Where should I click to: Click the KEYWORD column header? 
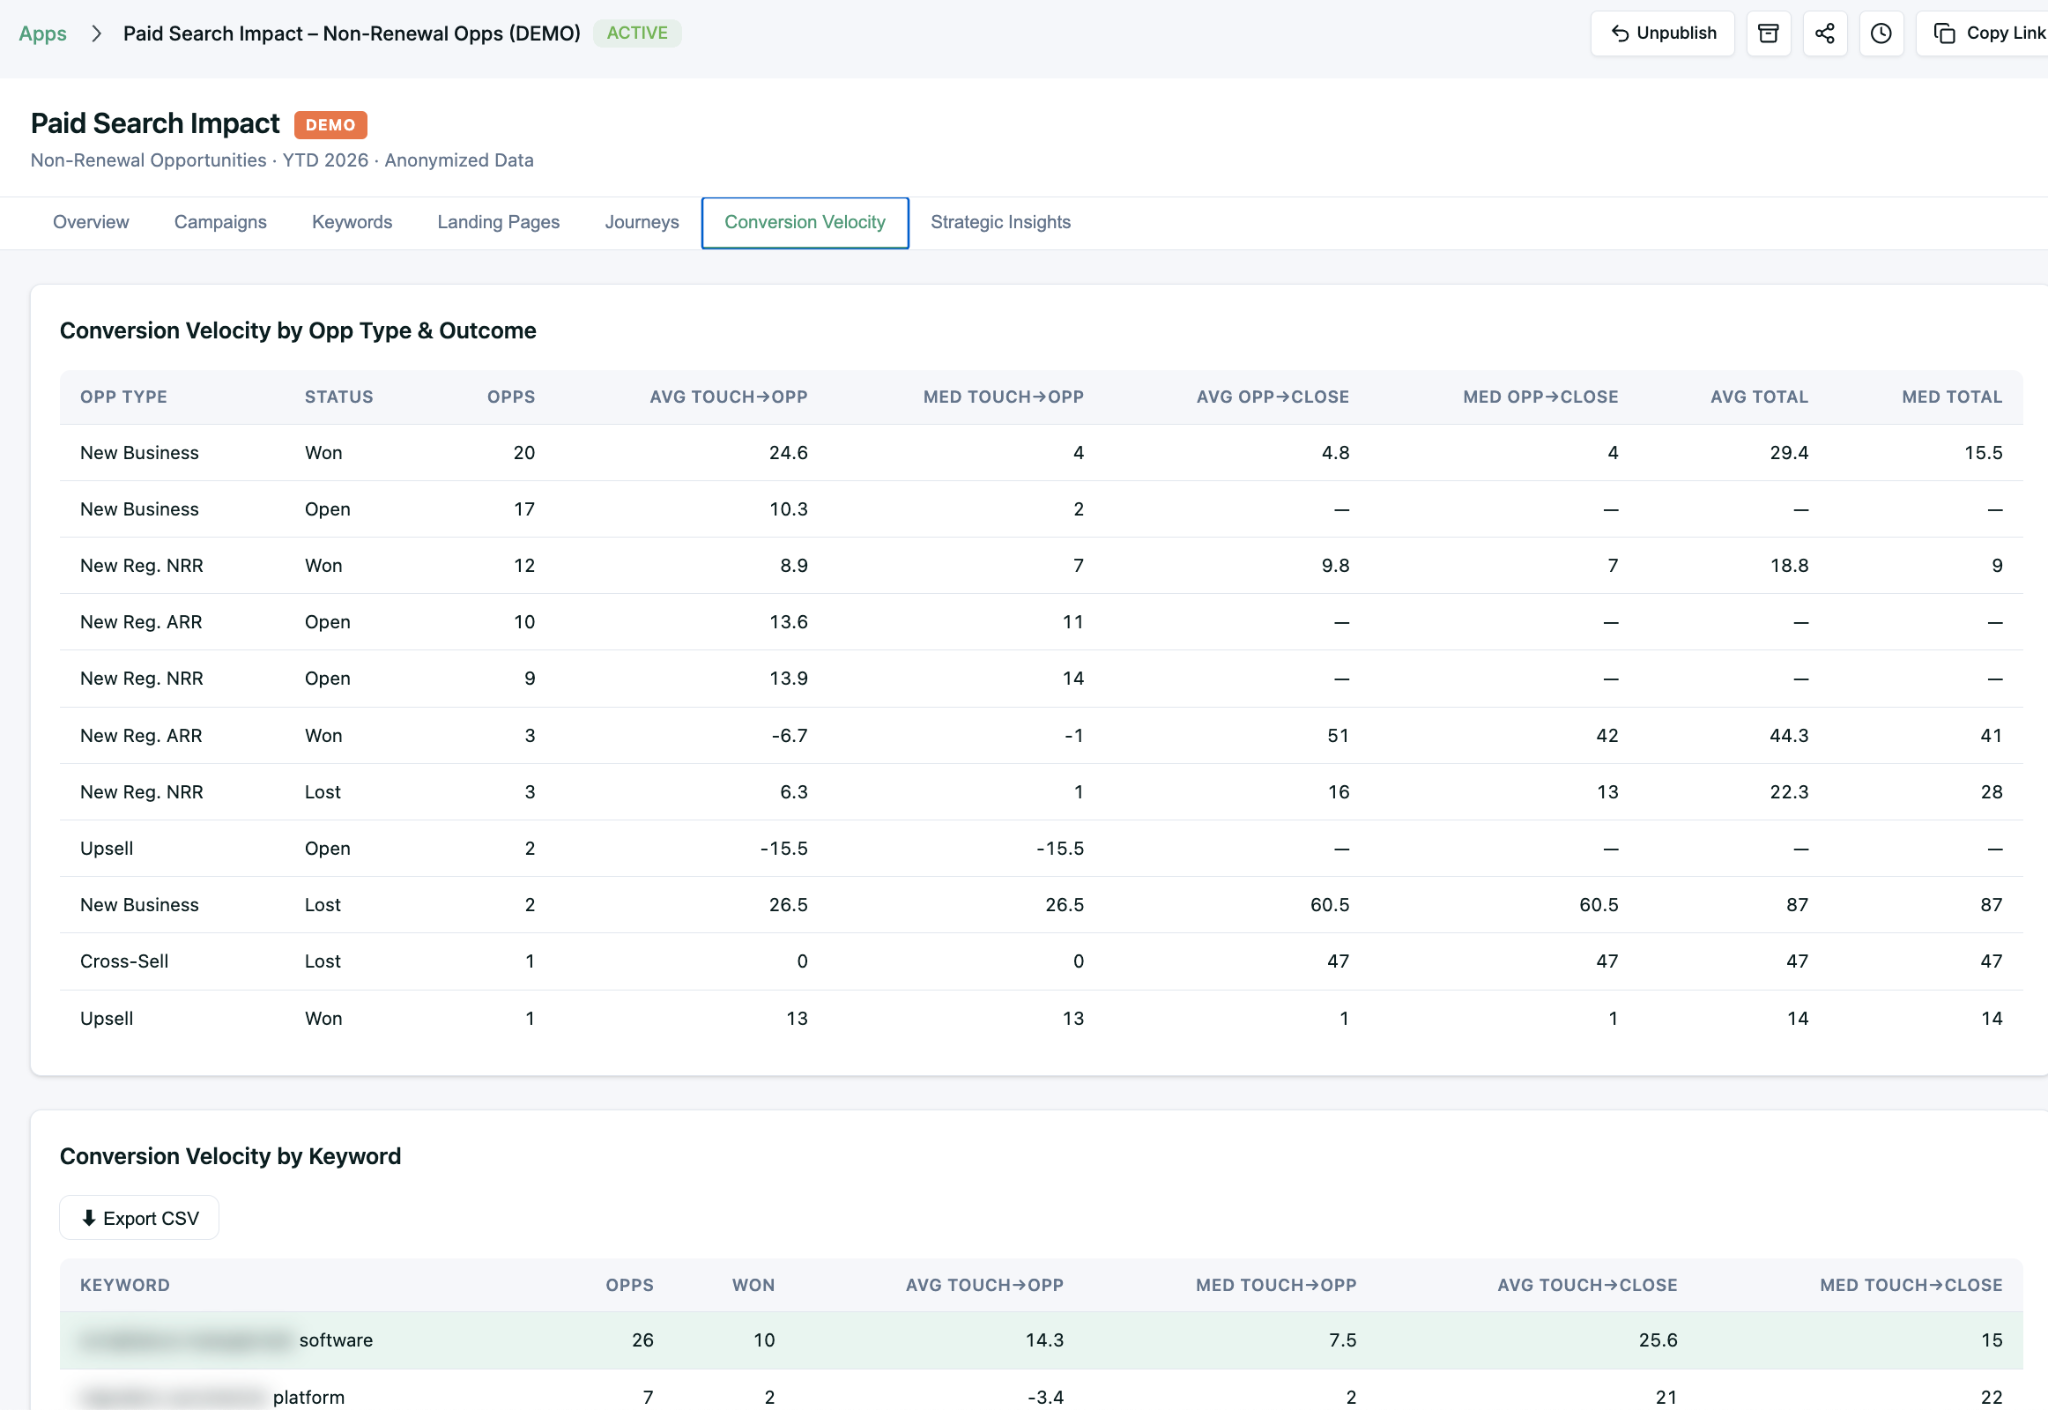coord(125,1285)
